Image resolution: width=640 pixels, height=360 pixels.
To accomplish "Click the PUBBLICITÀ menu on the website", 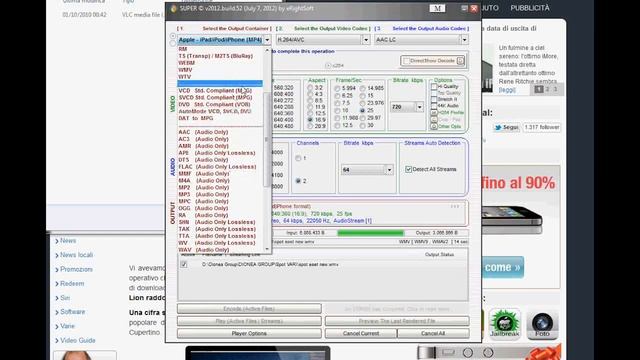I will [530, 8].
